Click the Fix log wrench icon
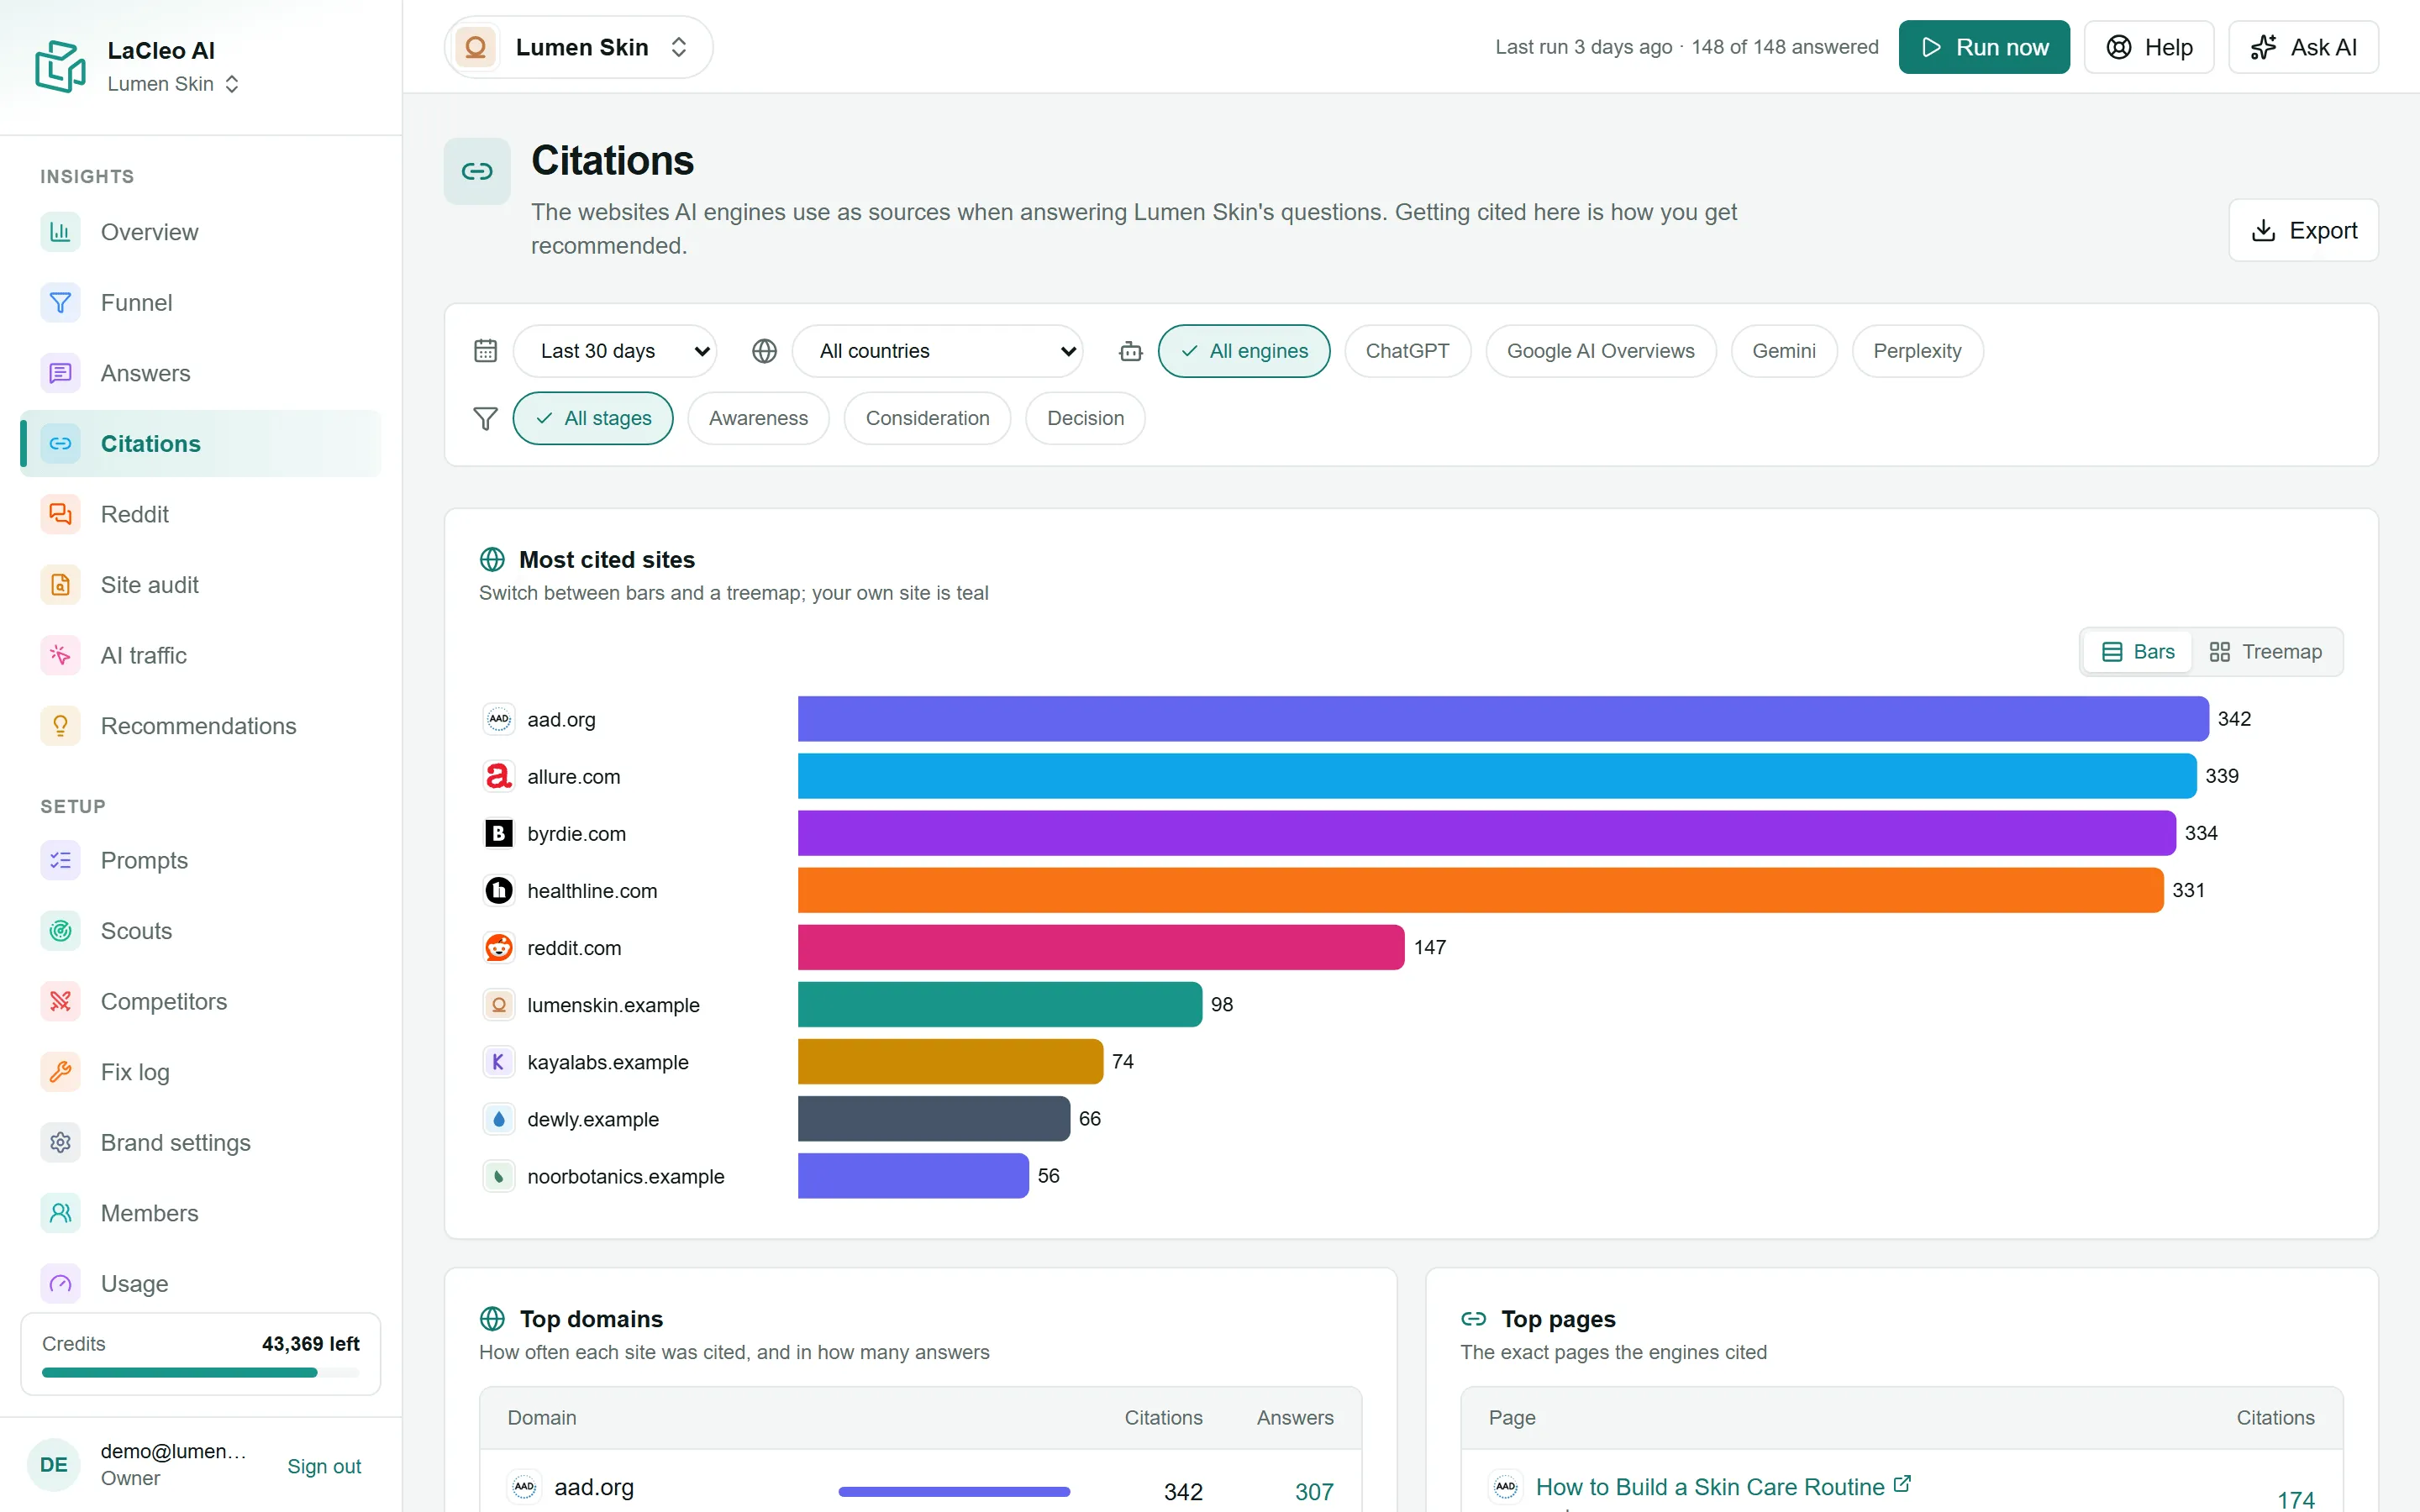Viewport: 2420px width, 1512px height. tap(60, 1072)
